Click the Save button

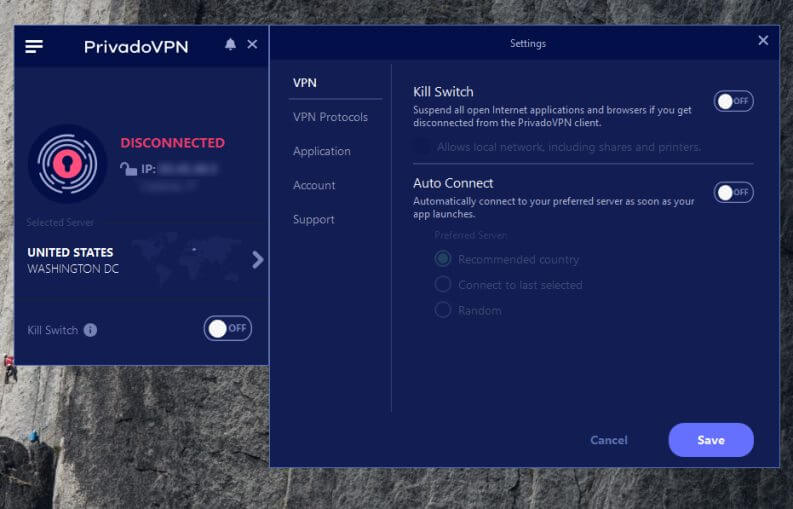(x=711, y=440)
